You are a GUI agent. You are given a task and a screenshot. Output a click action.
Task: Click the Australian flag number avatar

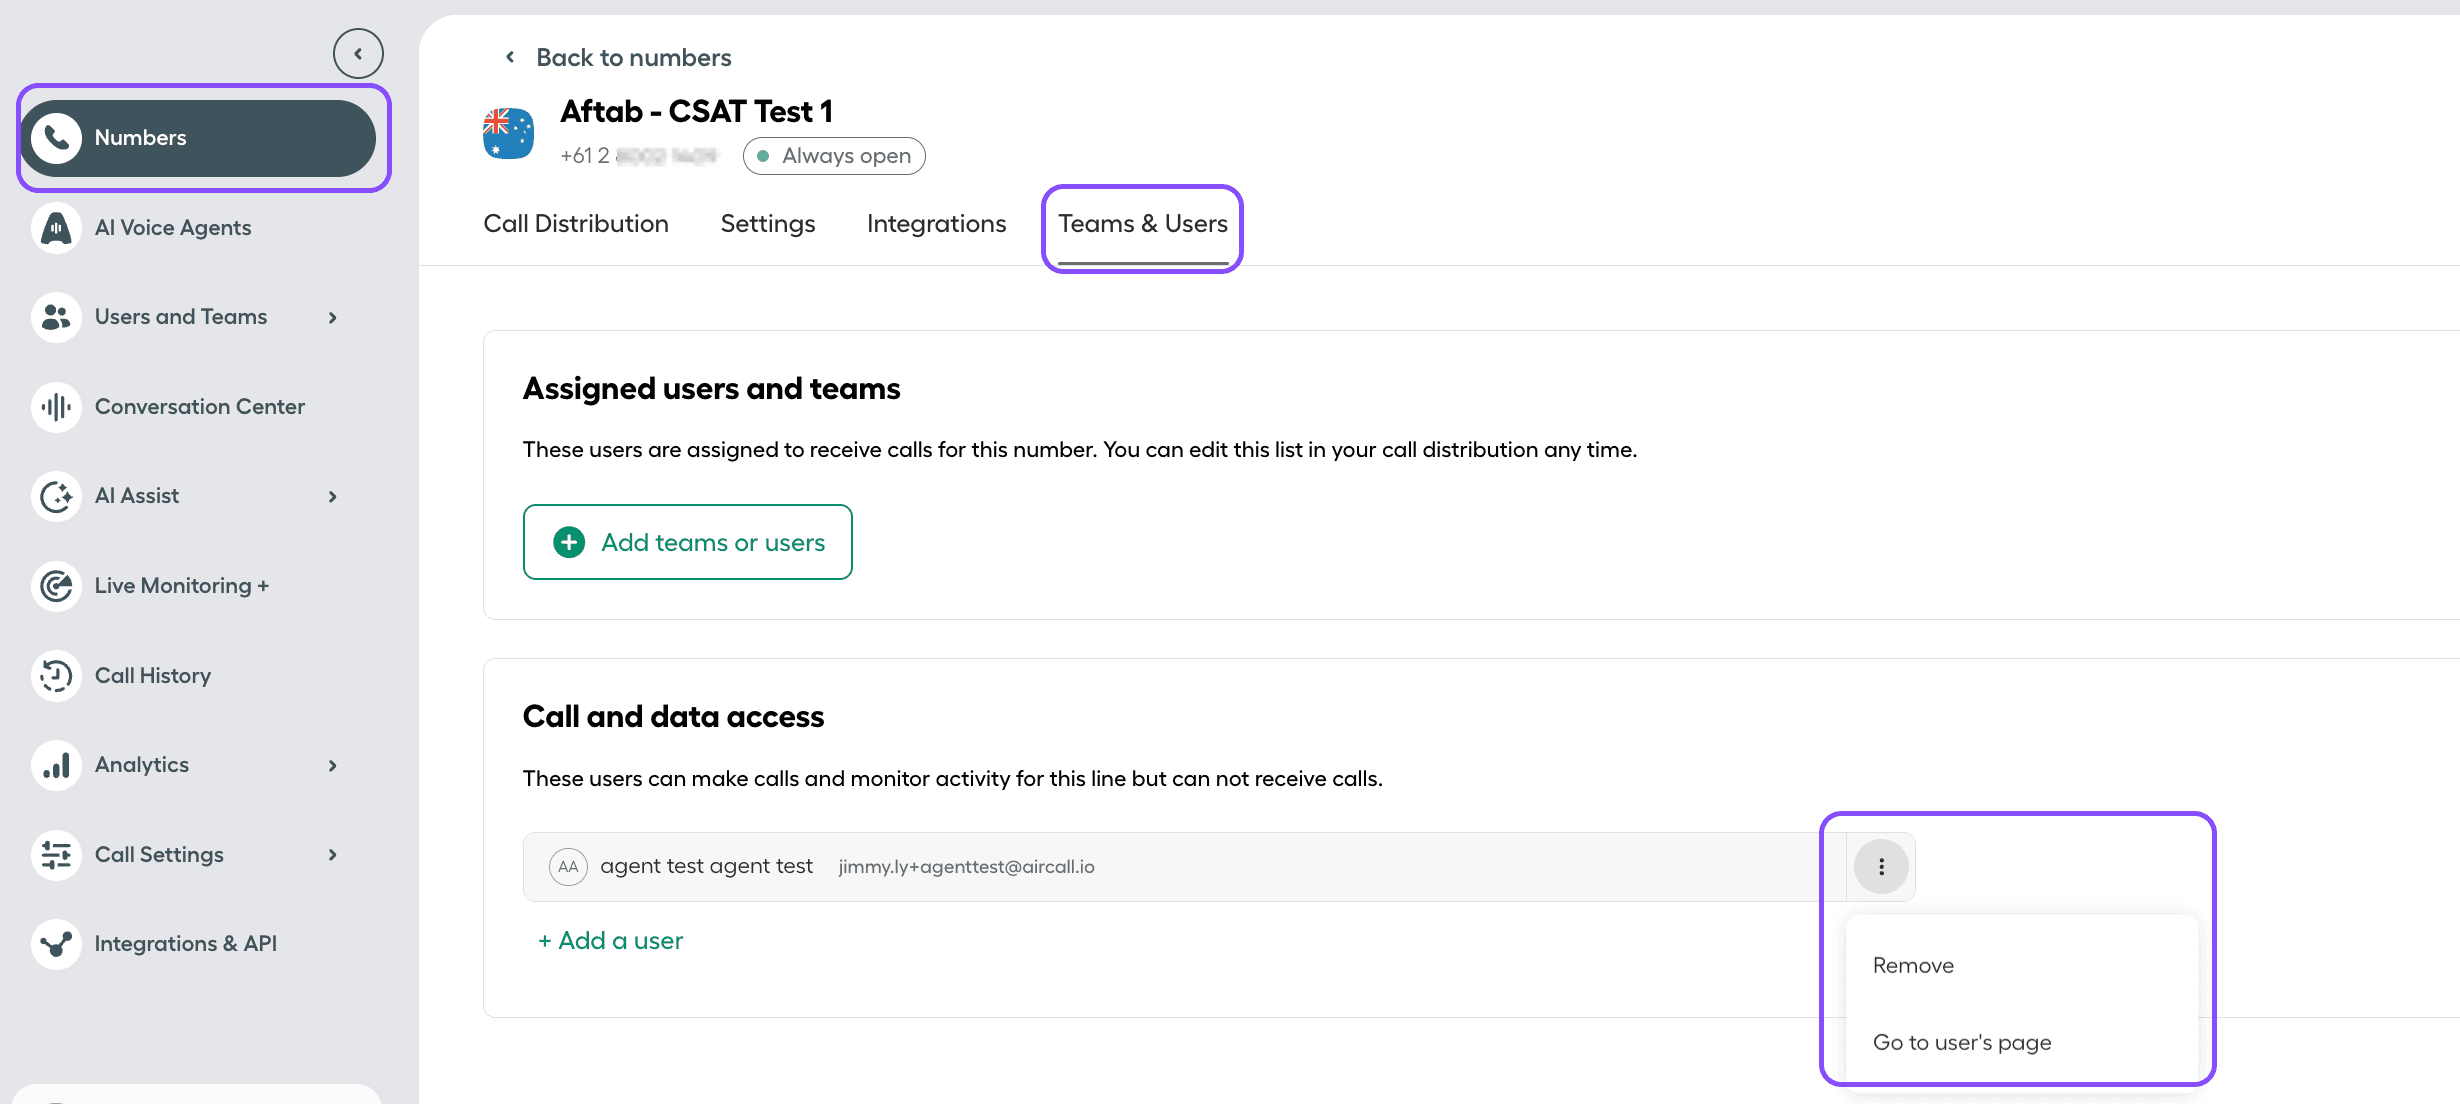(508, 134)
